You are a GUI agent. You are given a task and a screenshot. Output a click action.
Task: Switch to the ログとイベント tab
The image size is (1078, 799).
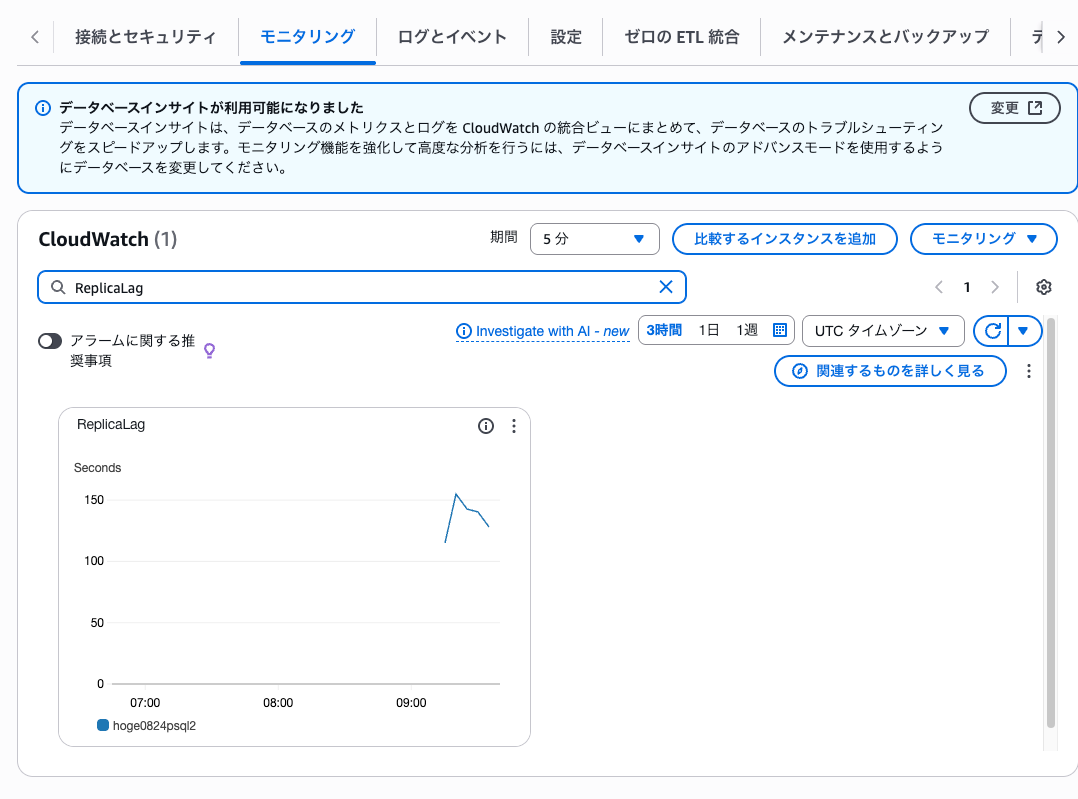(452, 37)
